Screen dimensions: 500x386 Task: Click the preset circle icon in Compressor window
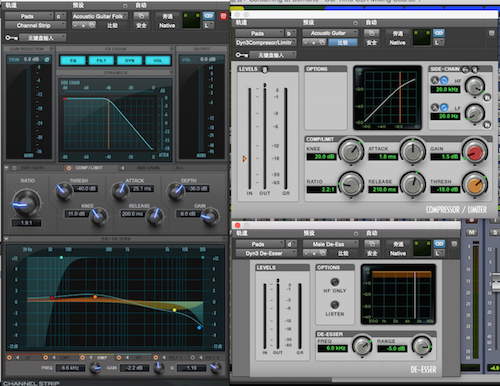[356, 23]
